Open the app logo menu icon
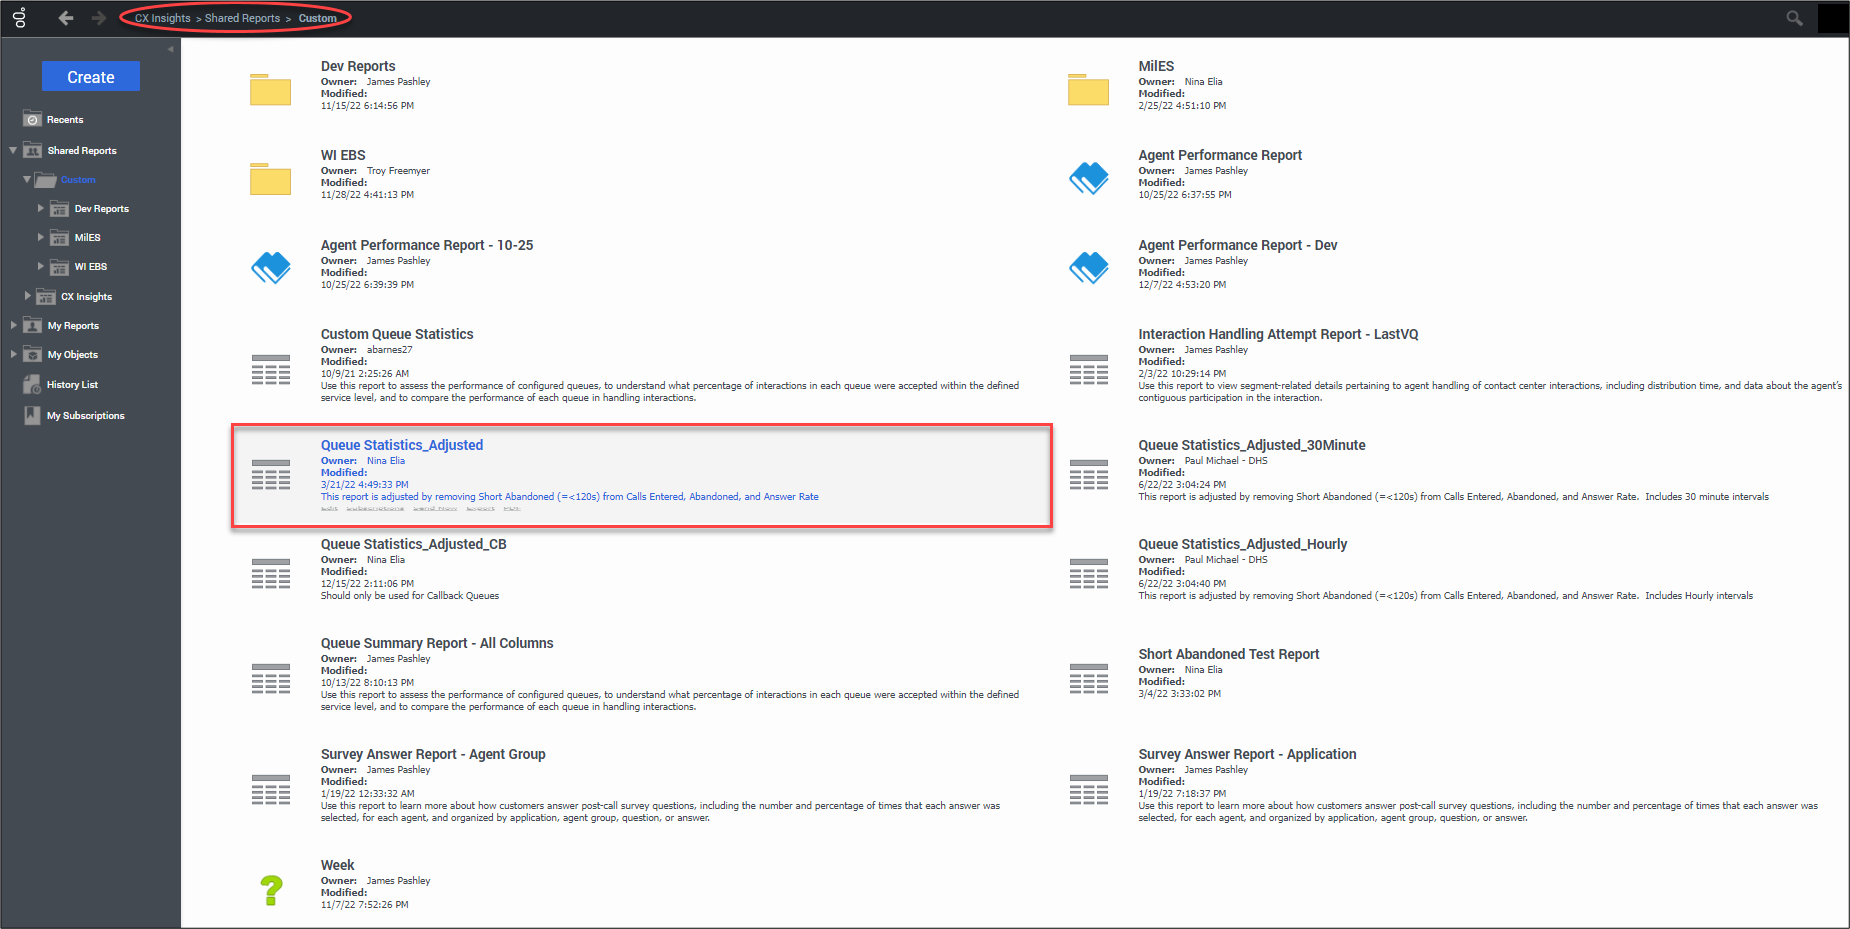 (19, 18)
